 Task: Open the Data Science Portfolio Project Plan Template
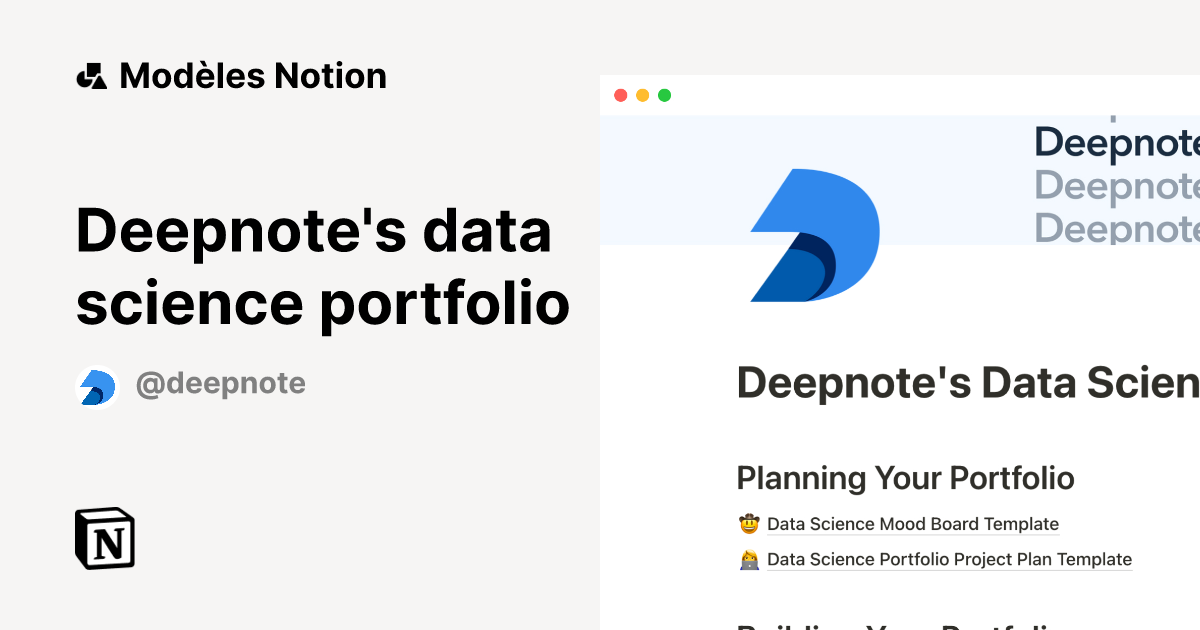click(948, 559)
